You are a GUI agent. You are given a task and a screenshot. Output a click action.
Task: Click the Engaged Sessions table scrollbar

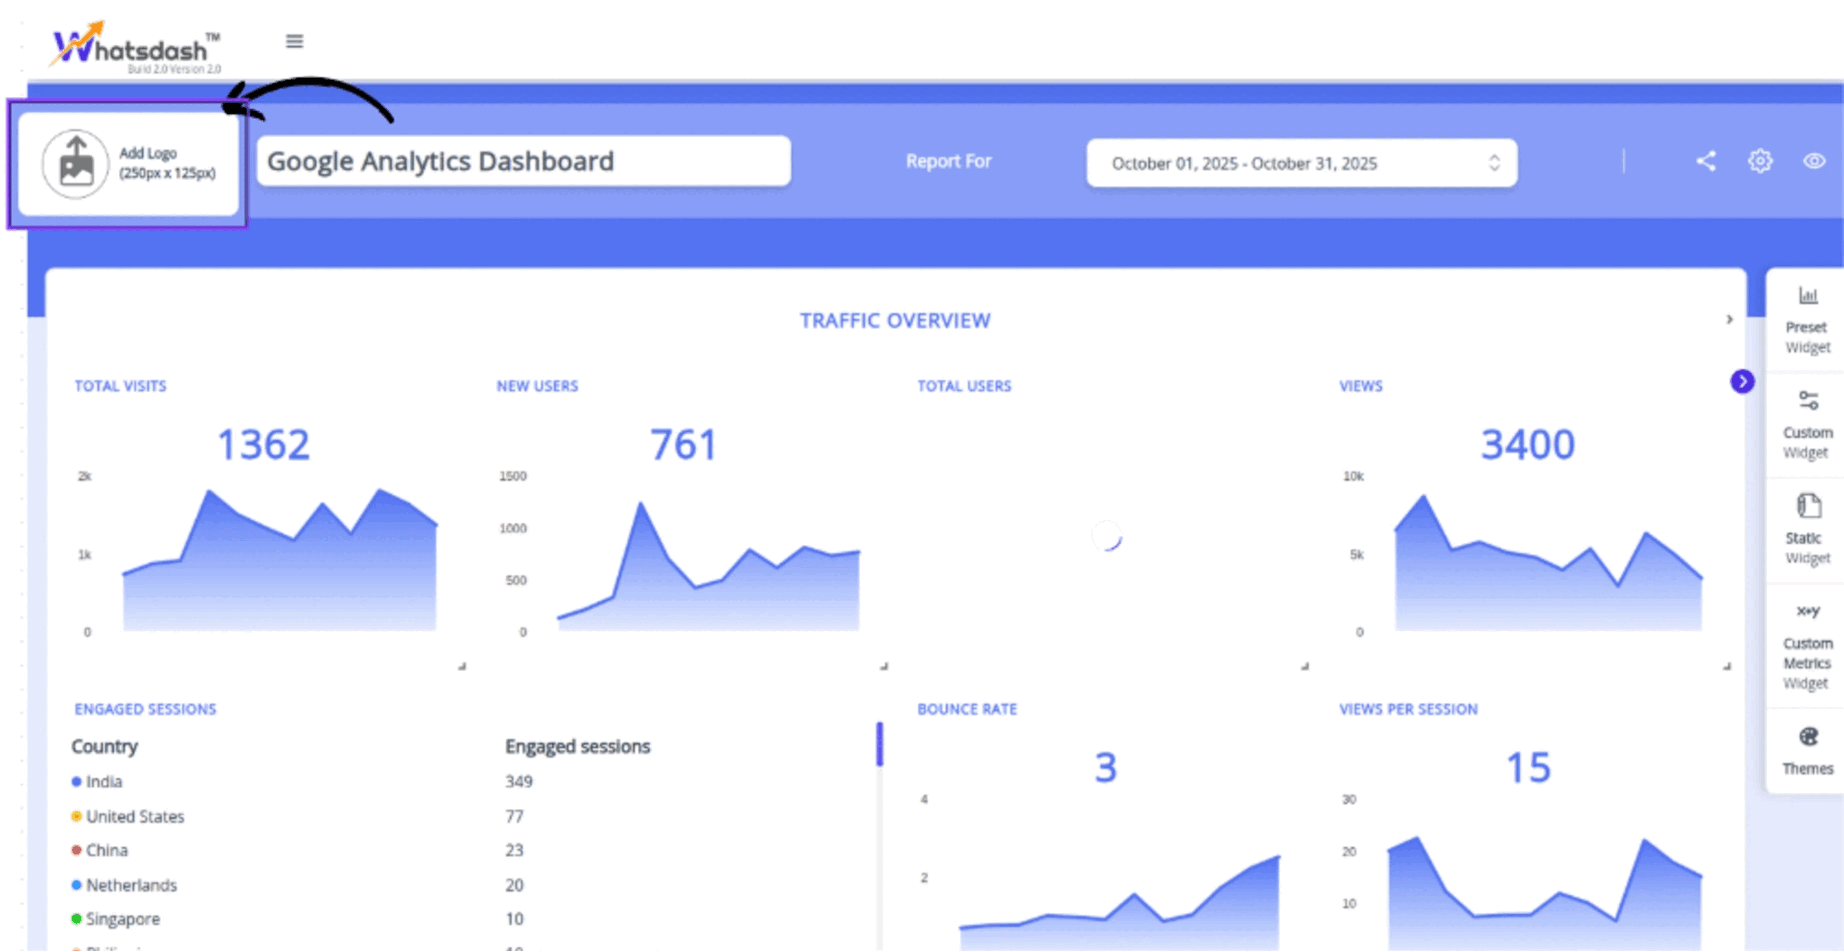[880, 745]
